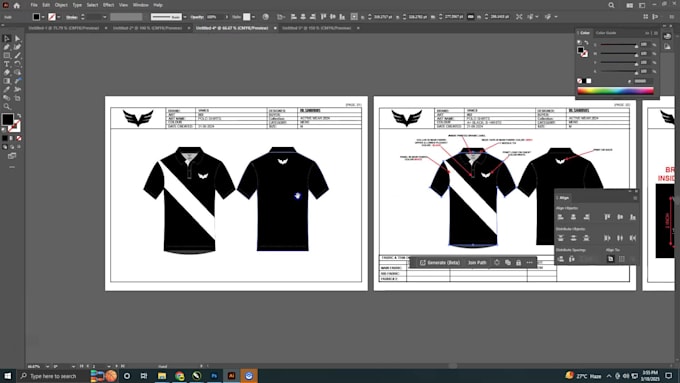The height and width of the screenshot is (383, 680).
Task: Click the Join Path button
Action: point(477,262)
